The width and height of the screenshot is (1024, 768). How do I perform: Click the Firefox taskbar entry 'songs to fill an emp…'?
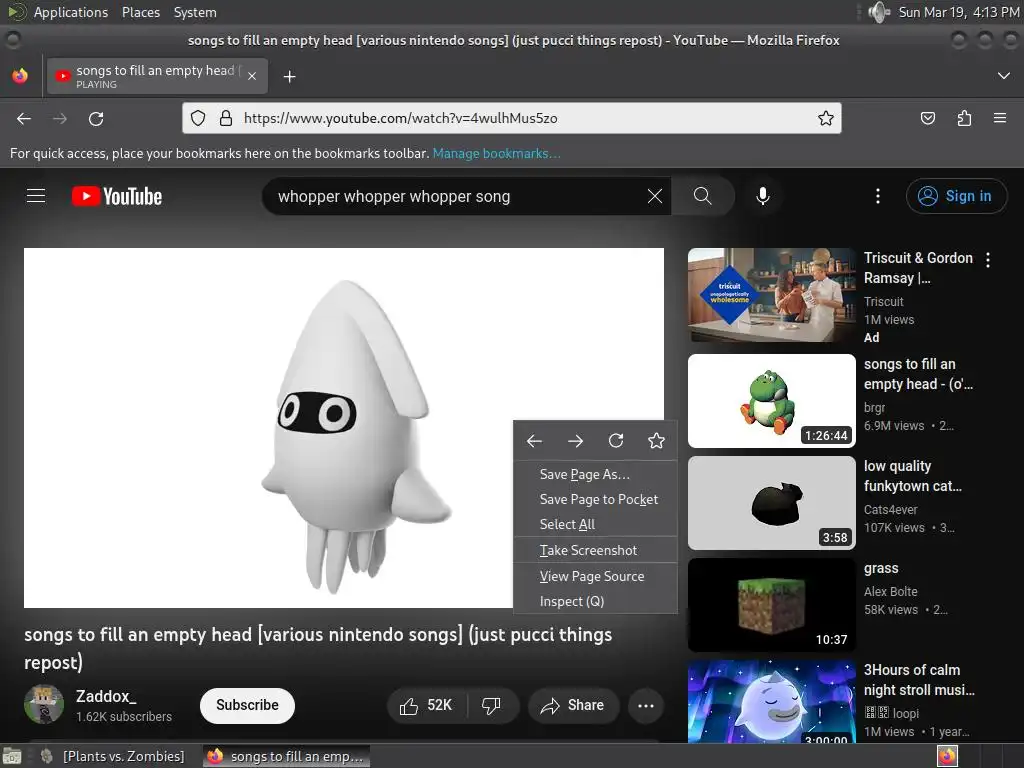pos(287,756)
